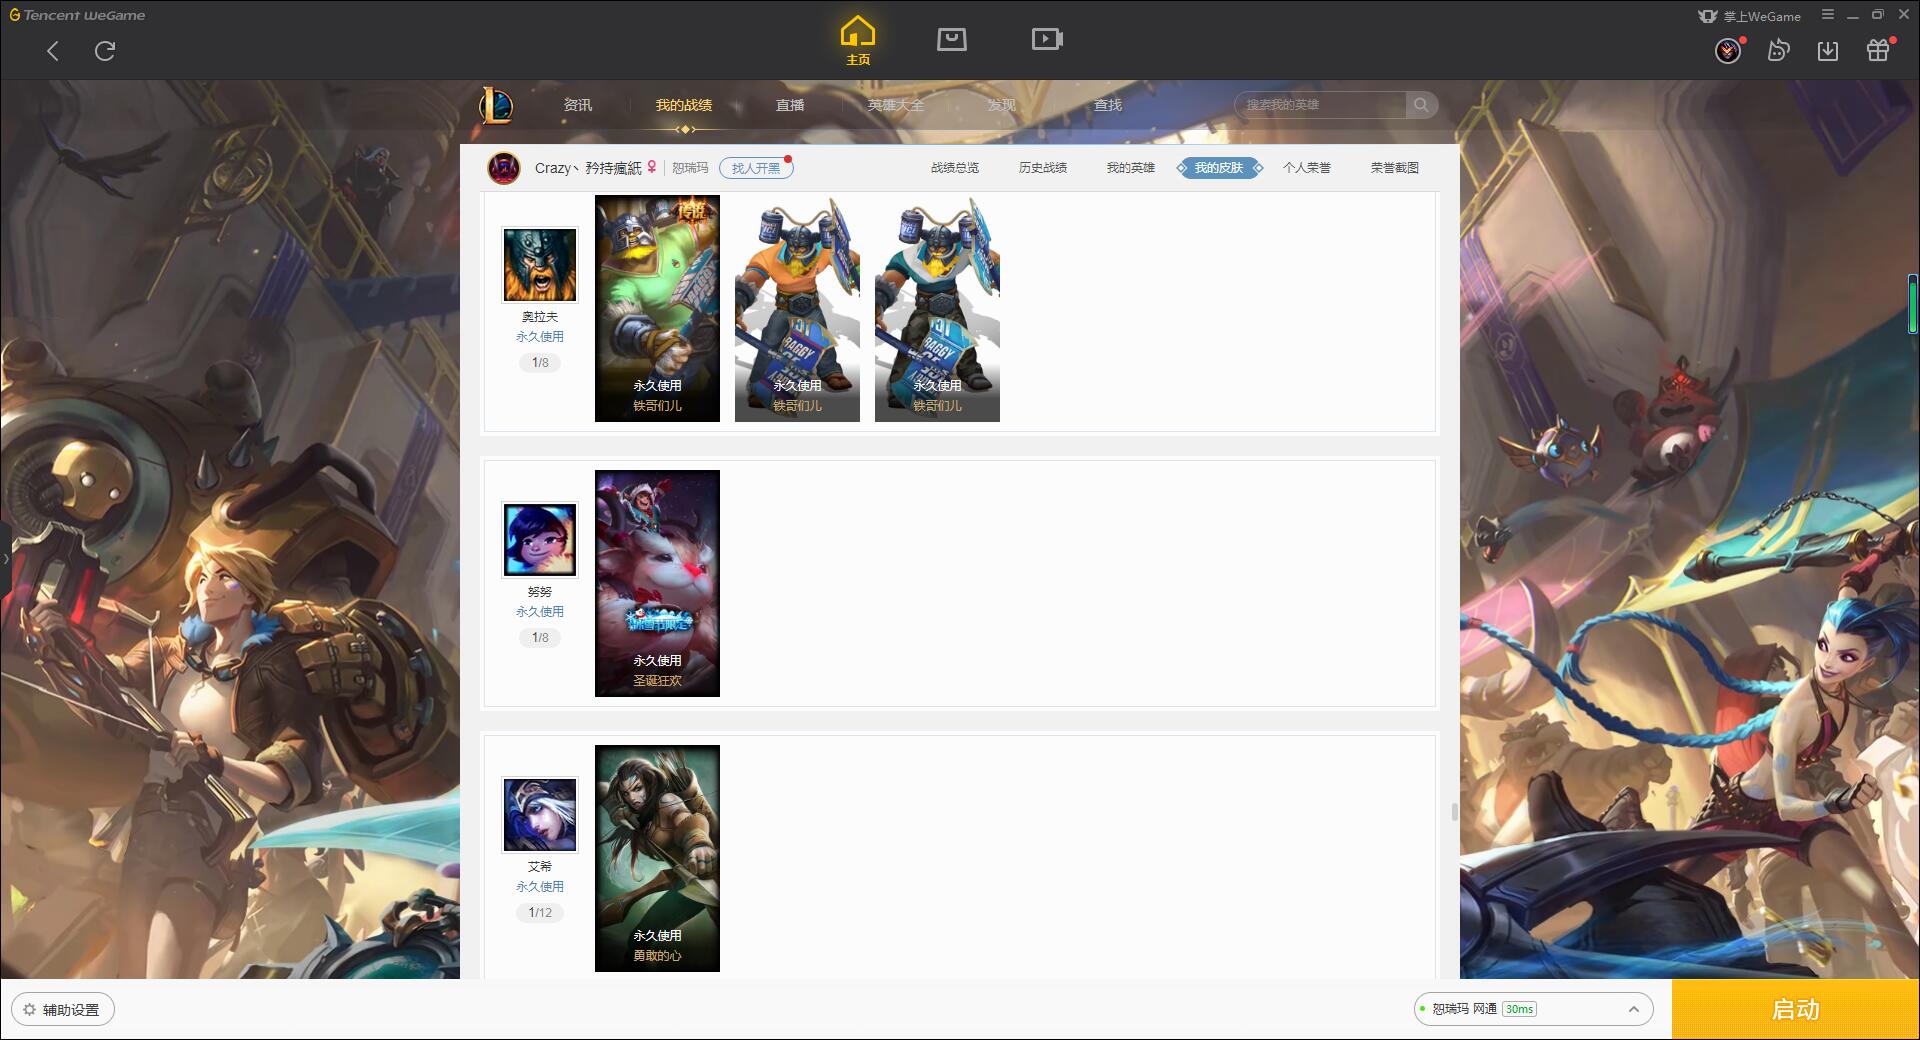Open the video live icon in header

1047,39
